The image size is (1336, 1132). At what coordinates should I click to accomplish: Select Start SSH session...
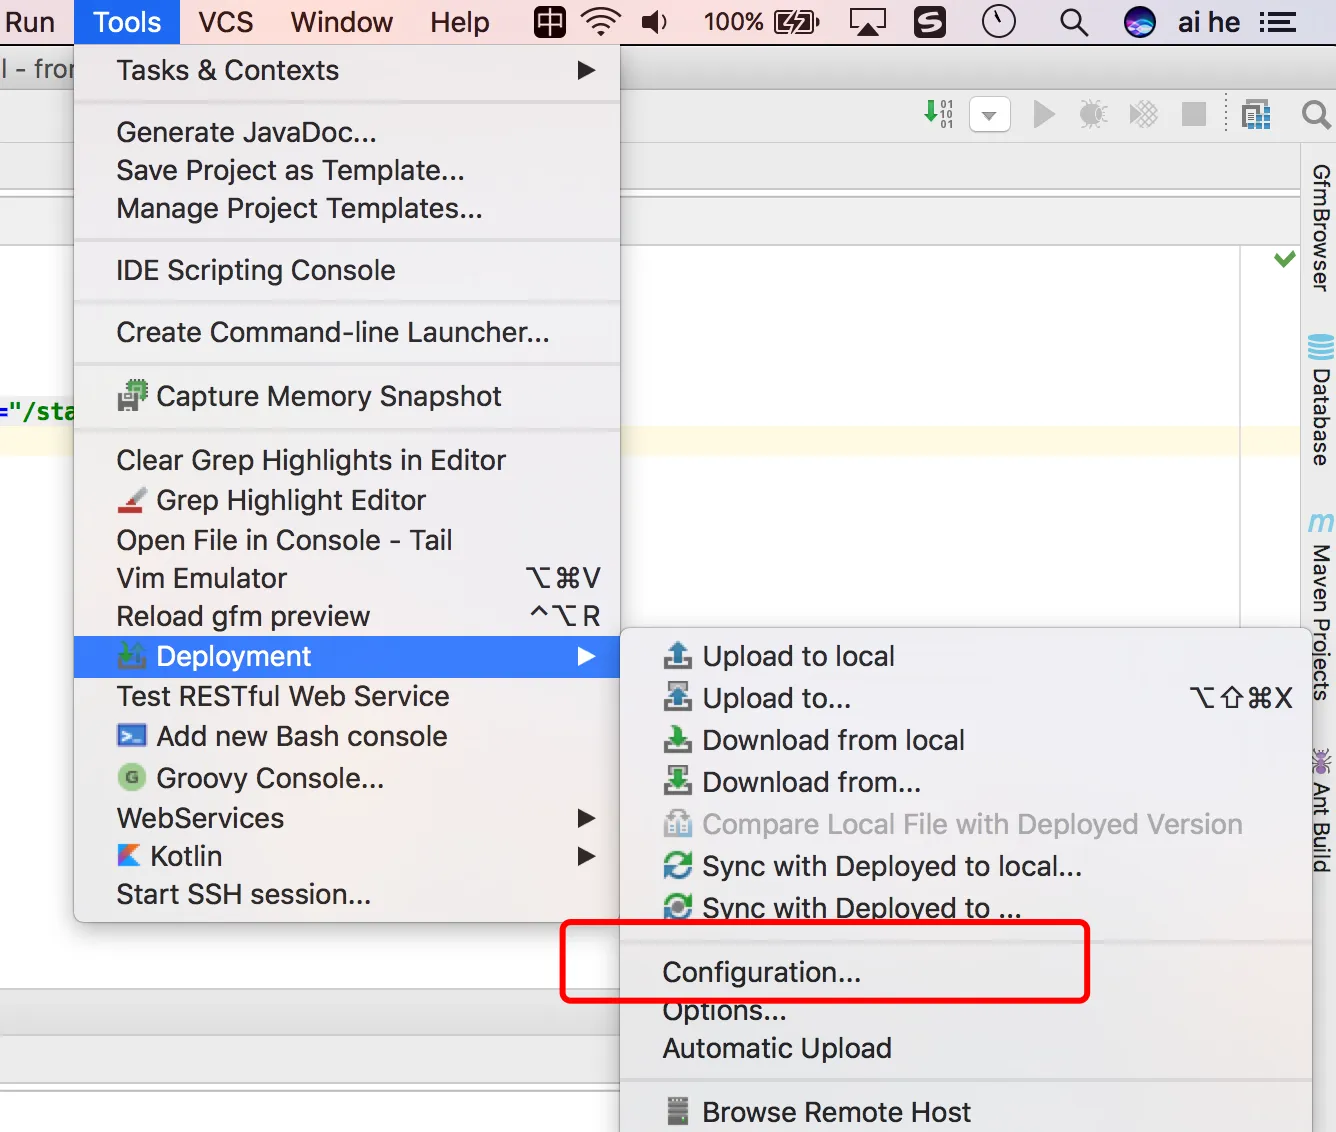(243, 894)
